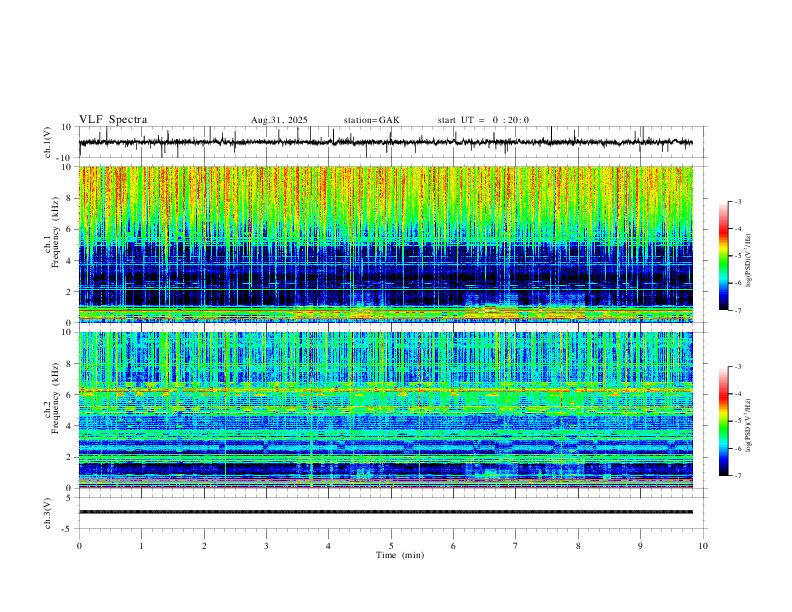Click the -3 tick on ch.2 color bar

tap(737, 367)
